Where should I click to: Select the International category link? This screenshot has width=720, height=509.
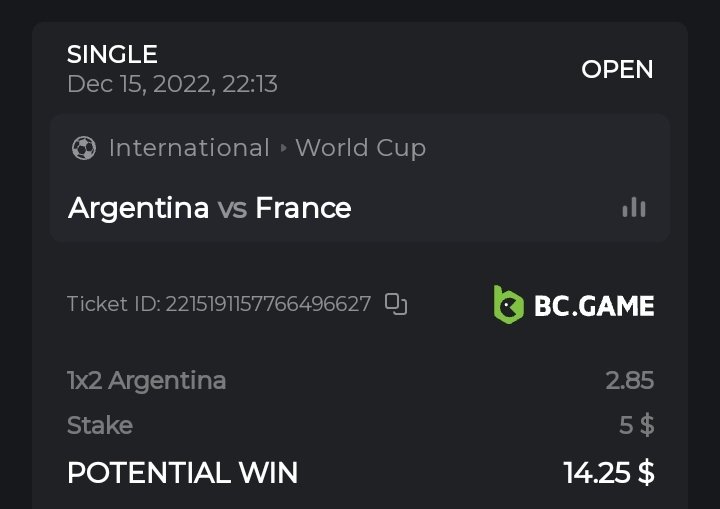[189, 148]
